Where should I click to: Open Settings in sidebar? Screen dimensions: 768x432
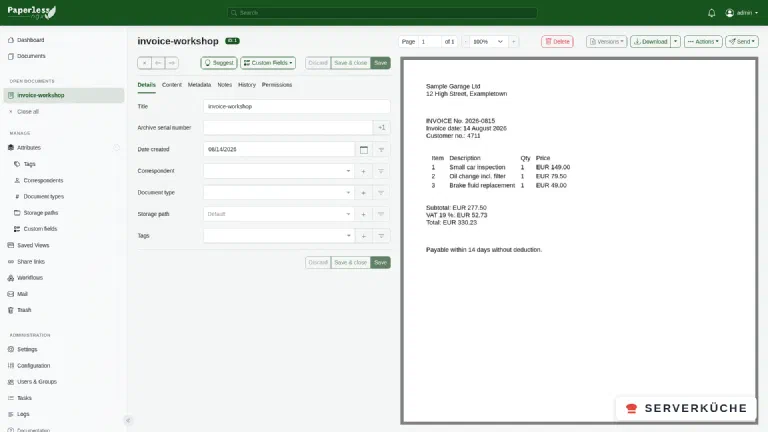[27, 349]
